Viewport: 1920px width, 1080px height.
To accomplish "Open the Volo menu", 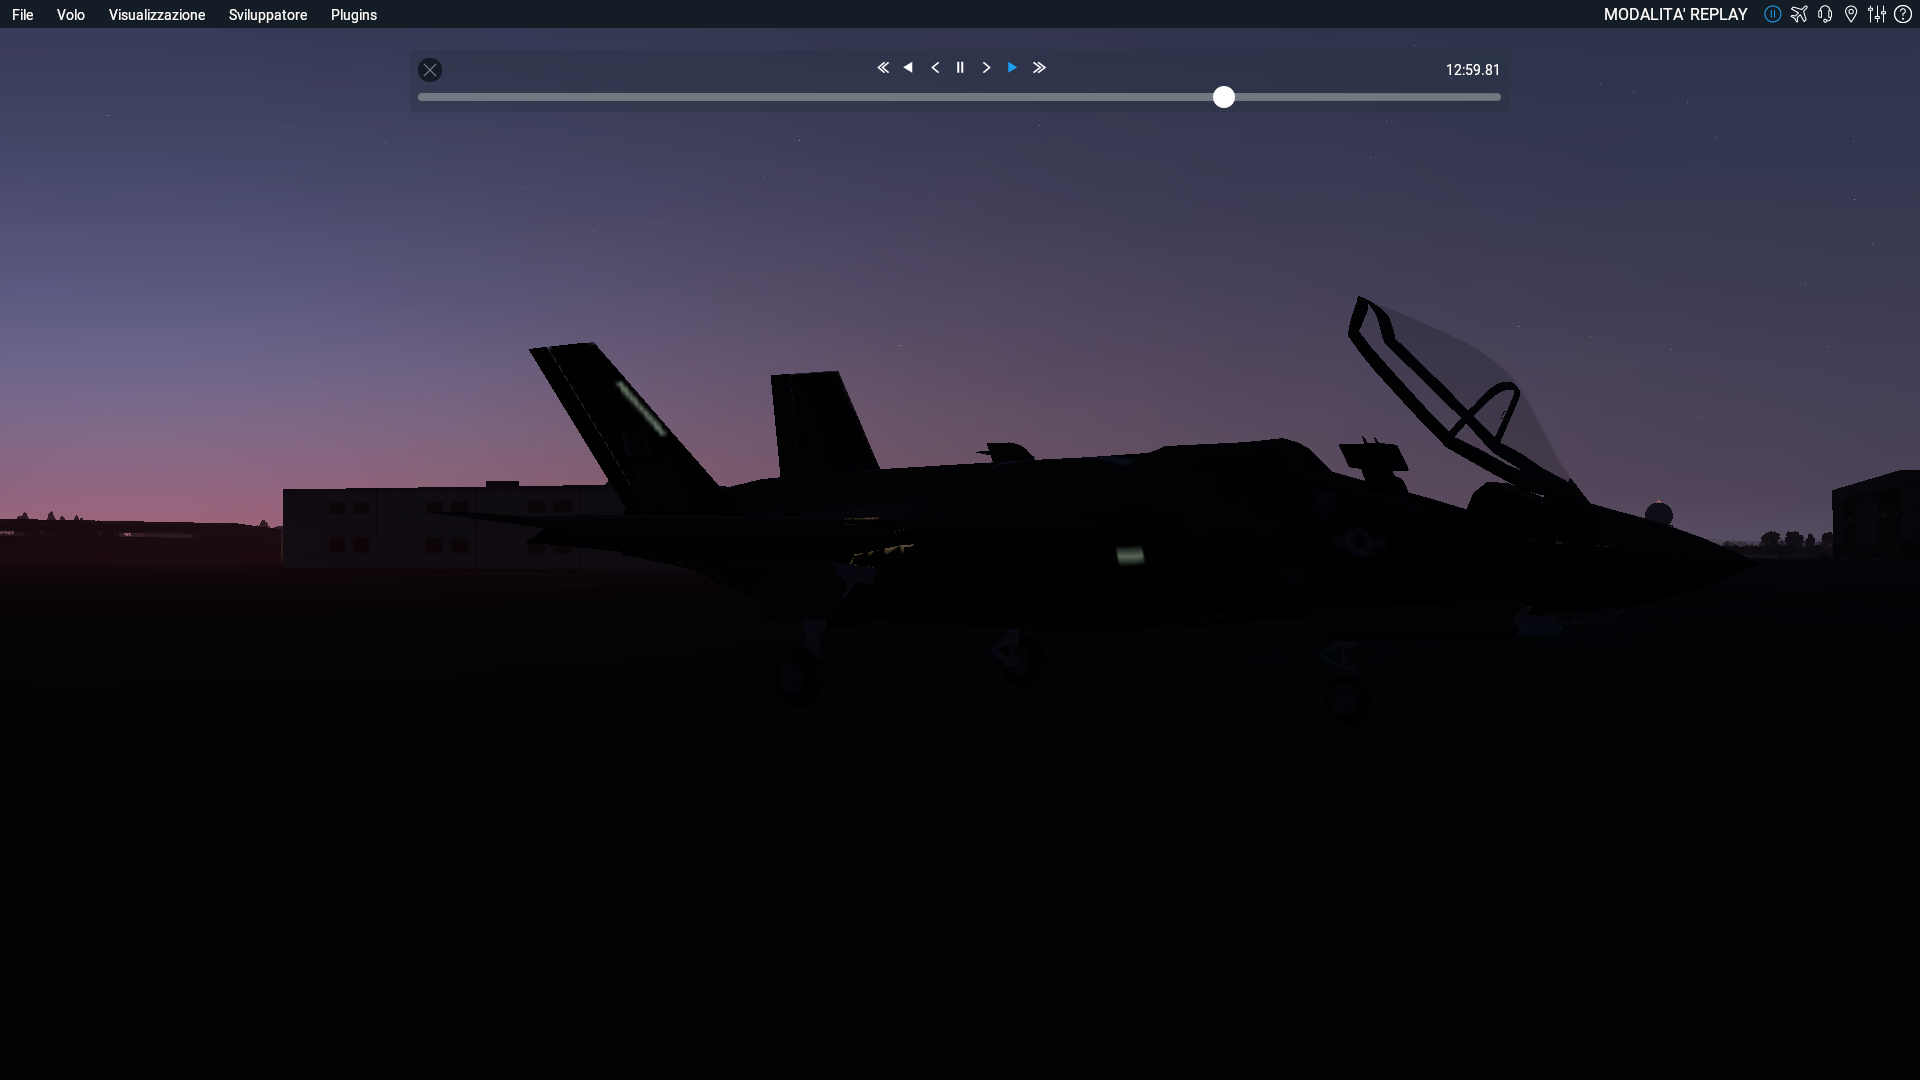I will point(70,15).
